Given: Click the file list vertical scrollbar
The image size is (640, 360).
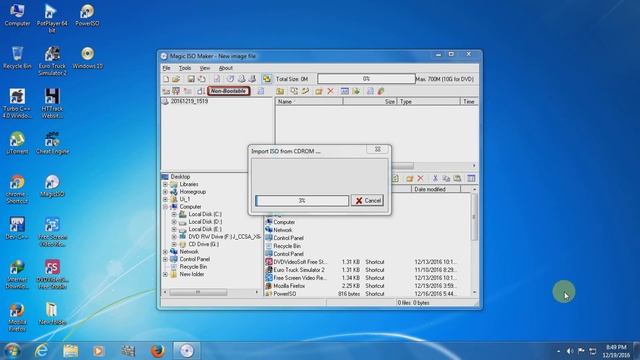Looking at the screenshot, I should click(474, 241).
